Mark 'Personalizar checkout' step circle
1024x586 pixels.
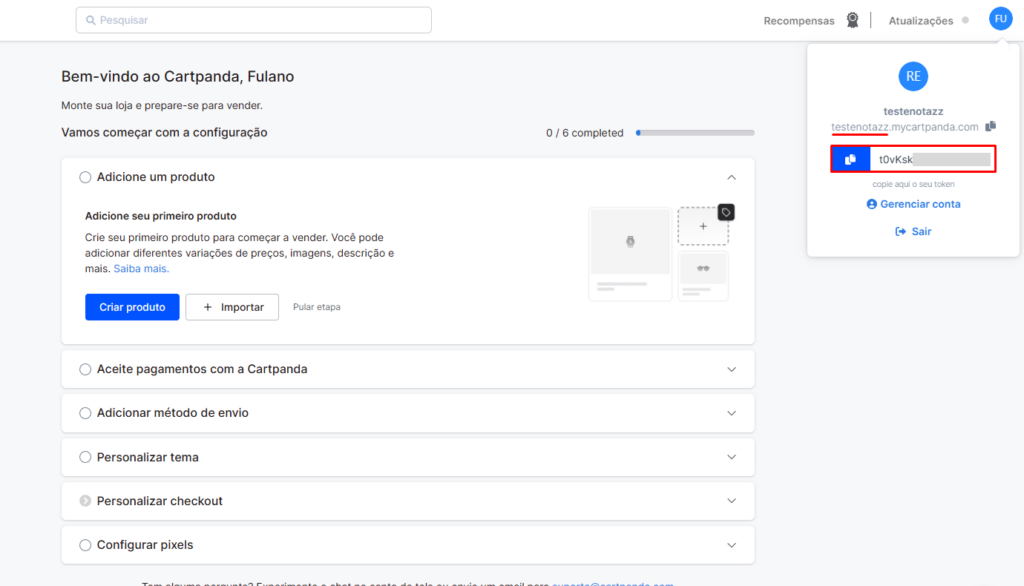pos(85,501)
